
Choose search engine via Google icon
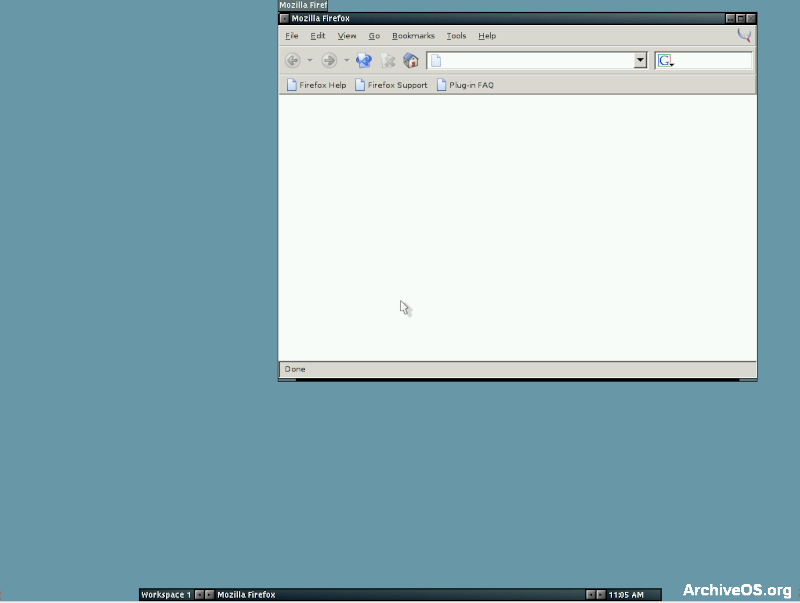(x=666, y=61)
